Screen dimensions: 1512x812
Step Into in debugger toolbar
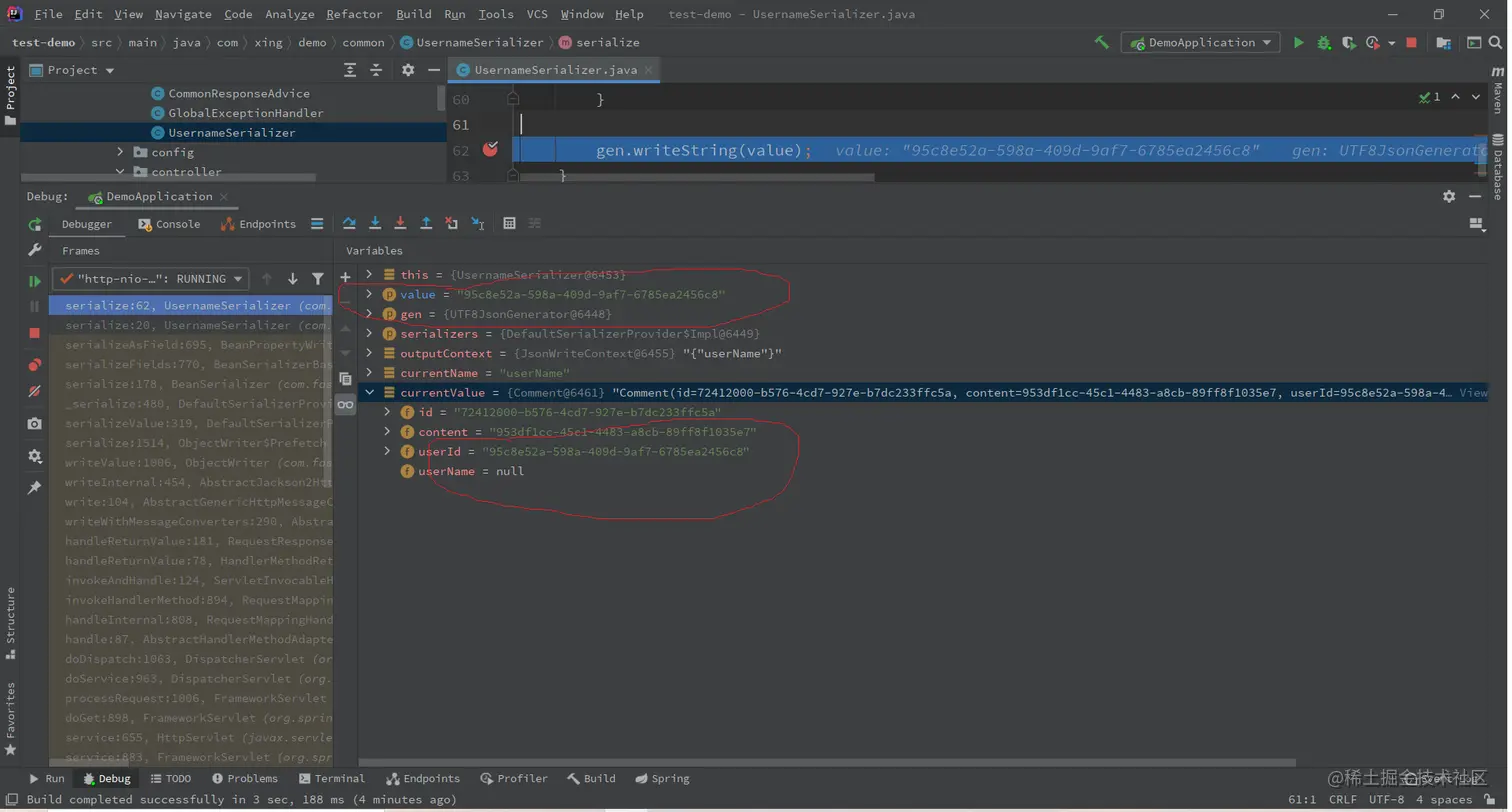click(375, 224)
